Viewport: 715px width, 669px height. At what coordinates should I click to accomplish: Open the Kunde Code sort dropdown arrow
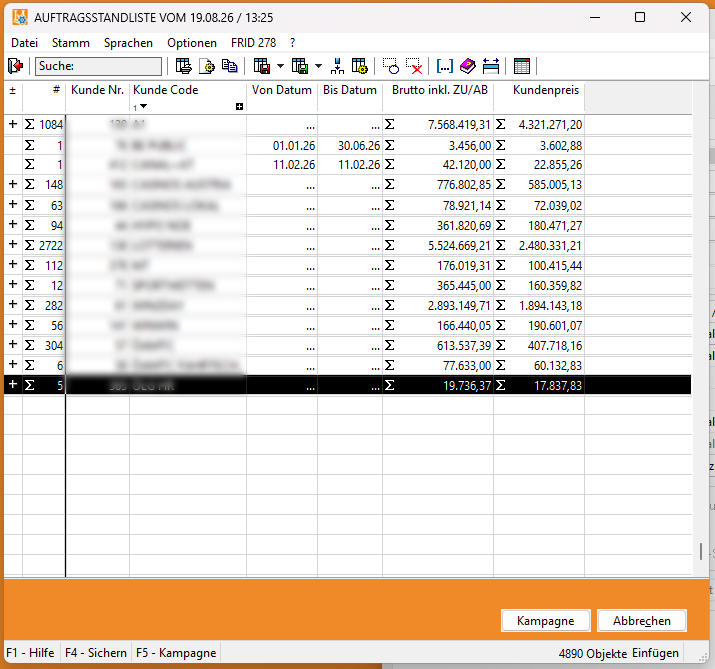(x=144, y=106)
